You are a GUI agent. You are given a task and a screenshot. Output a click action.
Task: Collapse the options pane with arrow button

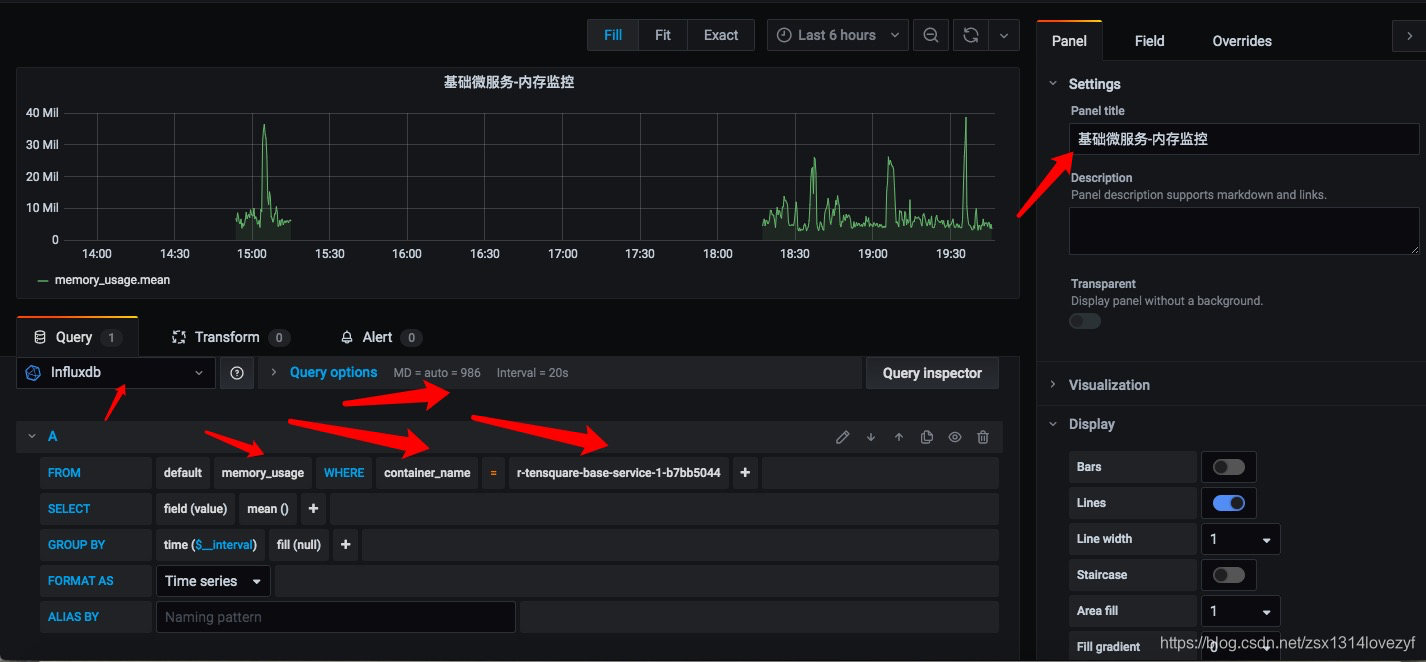click(1409, 37)
